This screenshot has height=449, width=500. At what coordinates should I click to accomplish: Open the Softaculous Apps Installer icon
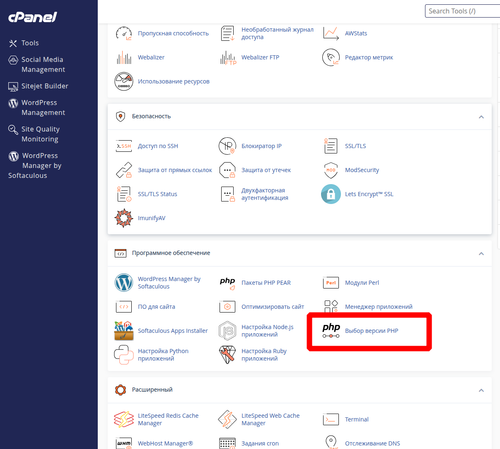coord(124,331)
